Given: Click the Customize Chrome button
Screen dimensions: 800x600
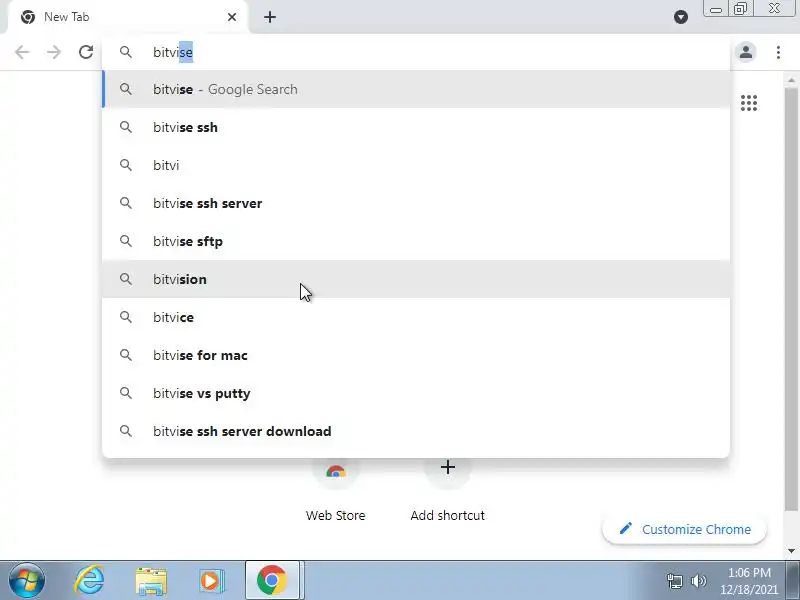Looking at the screenshot, I should tap(684, 529).
